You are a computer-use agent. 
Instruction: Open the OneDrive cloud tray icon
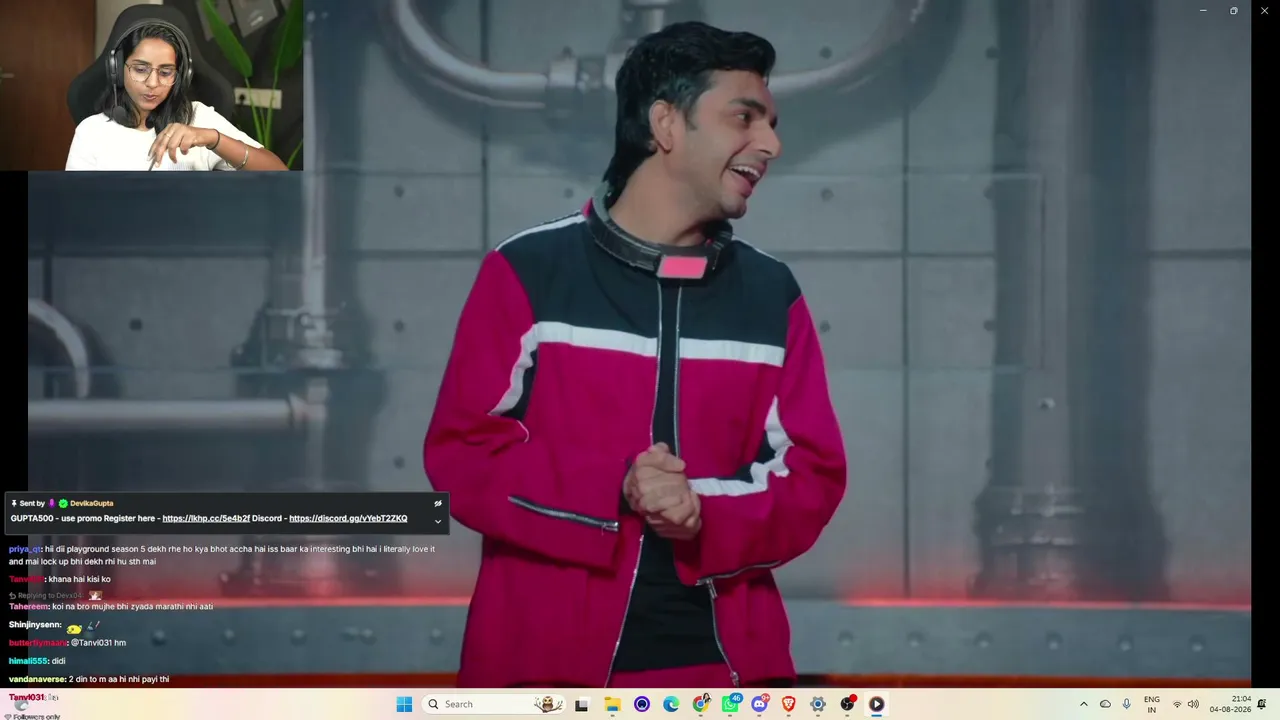[1105, 704]
